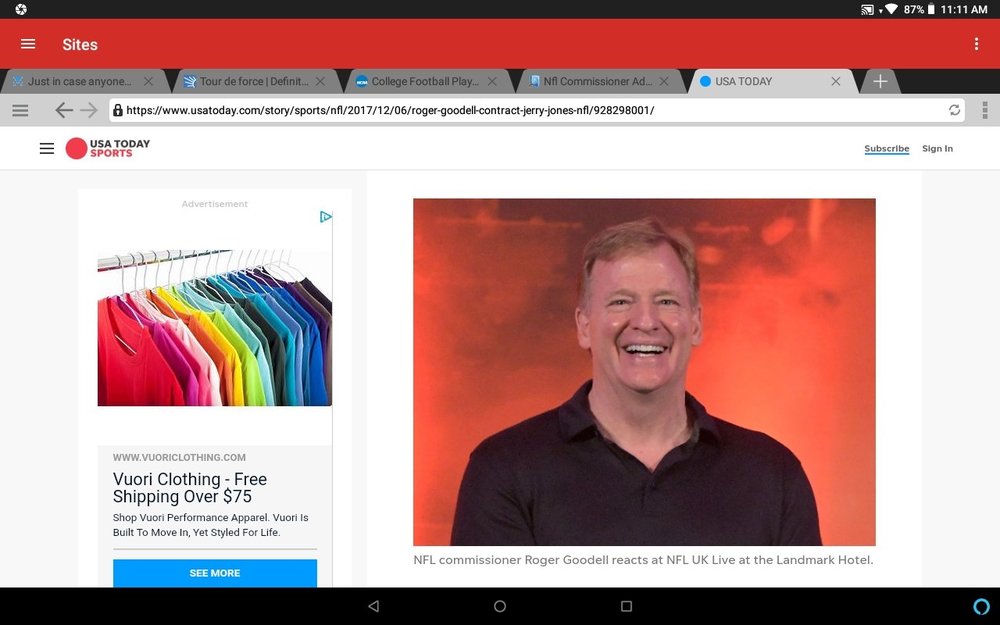Open the Vuori Clothing Free Shipping headline

point(190,488)
